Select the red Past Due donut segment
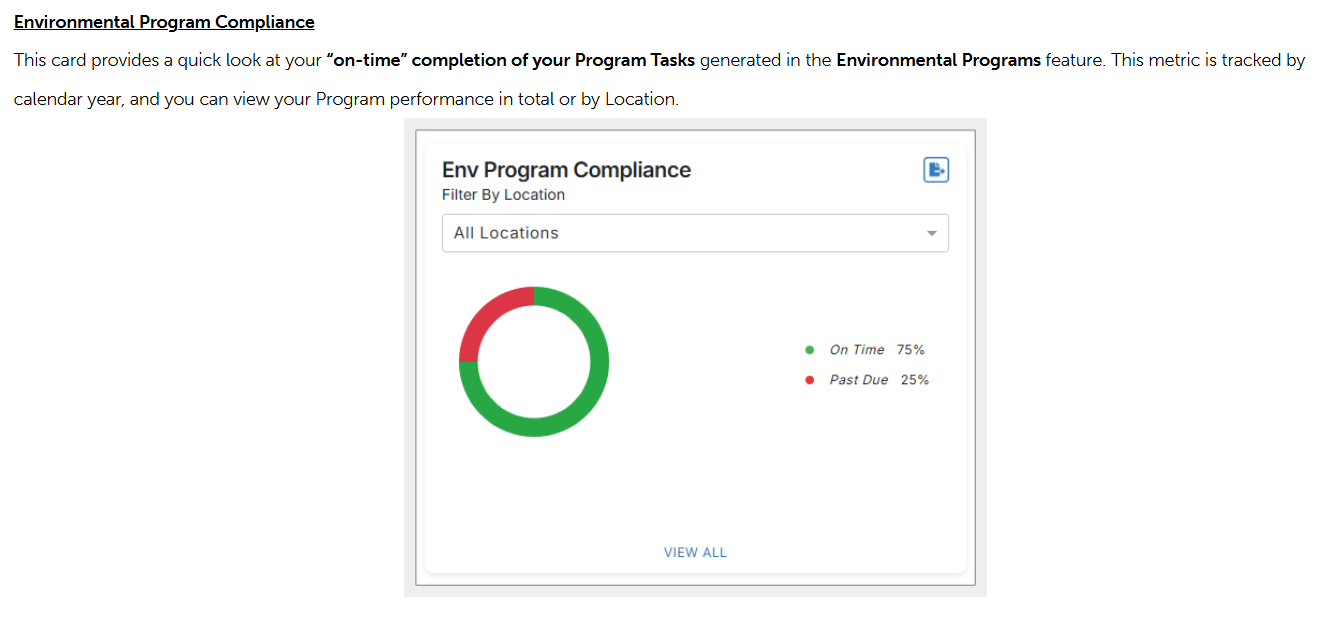The width and height of the screenshot is (1338, 619). (485, 315)
